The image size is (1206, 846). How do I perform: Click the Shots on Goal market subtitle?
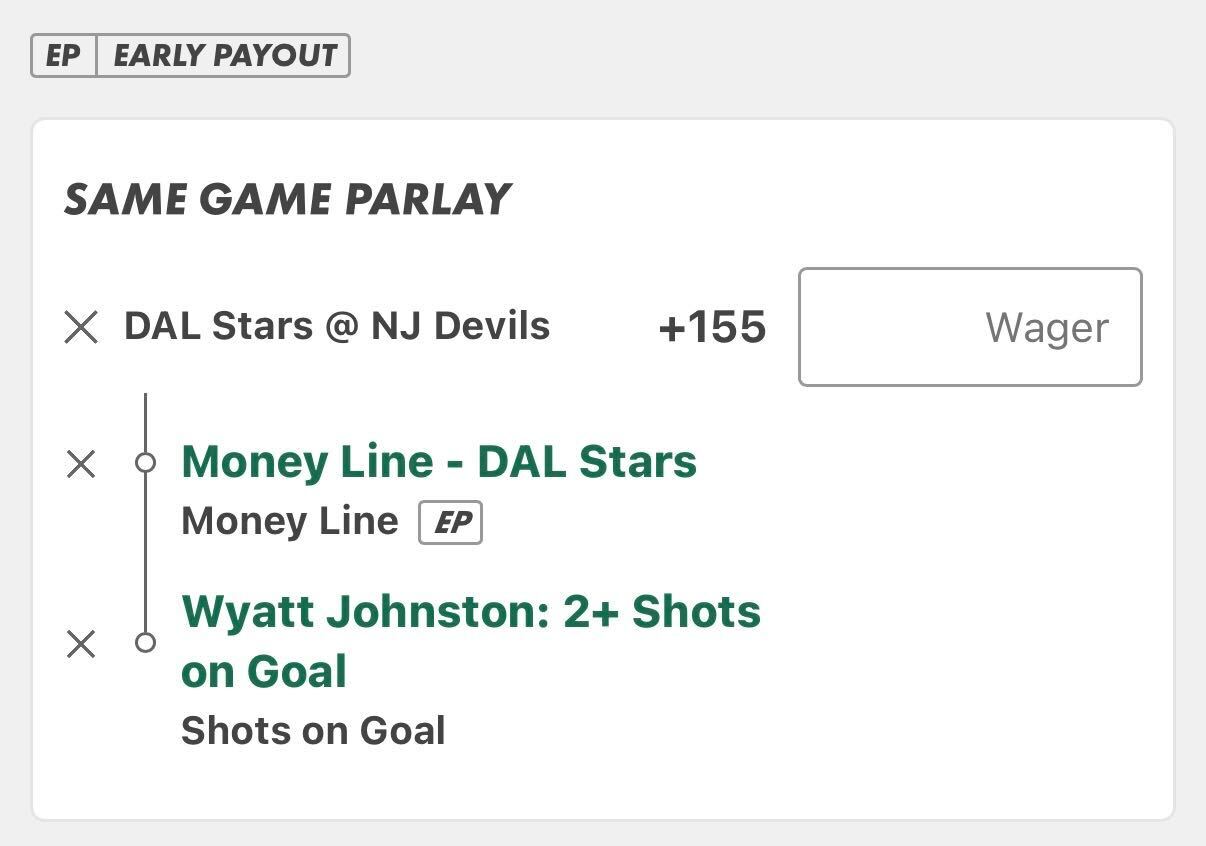pyautogui.click(x=313, y=731)
